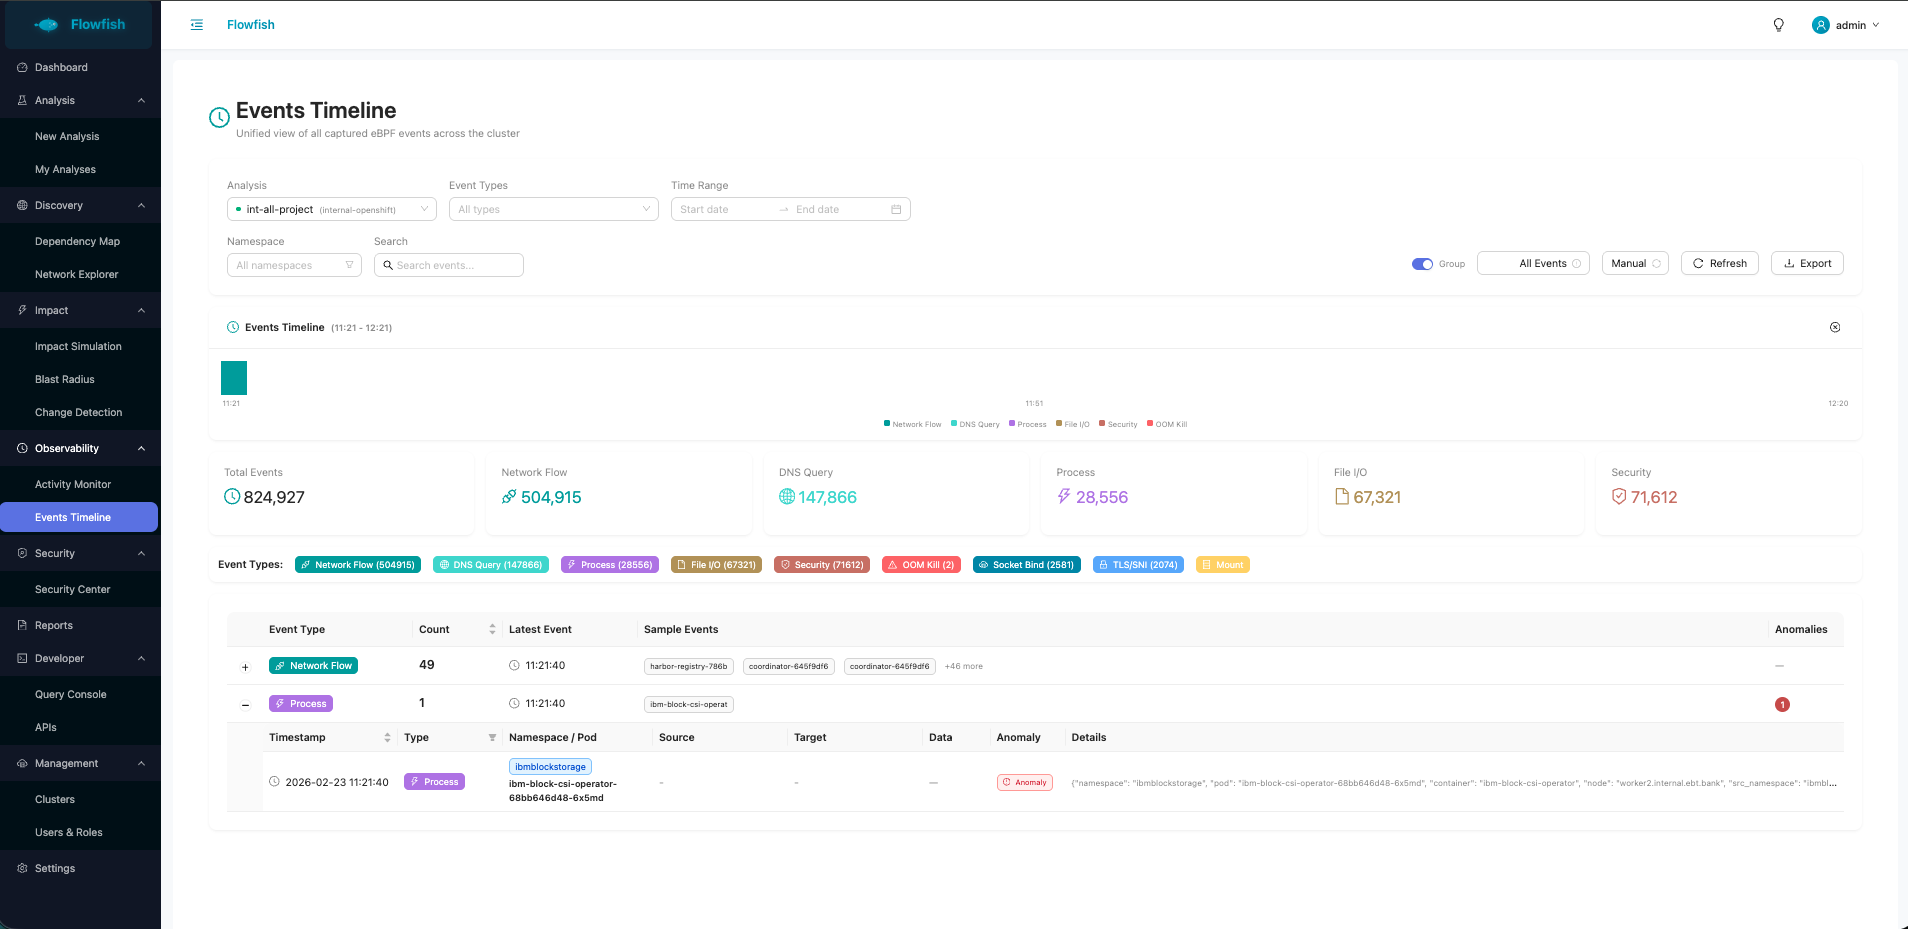Filter by OOM Kill (2) tag
The image size is (1908, 929).
tap(921, 565)
